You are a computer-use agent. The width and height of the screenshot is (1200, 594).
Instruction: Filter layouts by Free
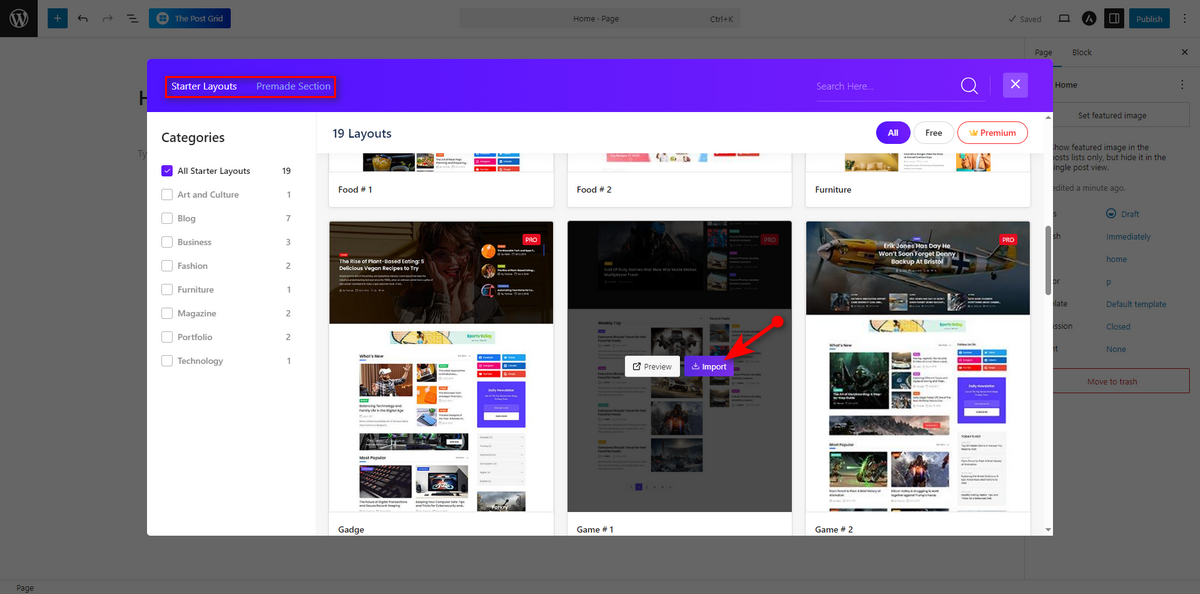pos(933,132)
